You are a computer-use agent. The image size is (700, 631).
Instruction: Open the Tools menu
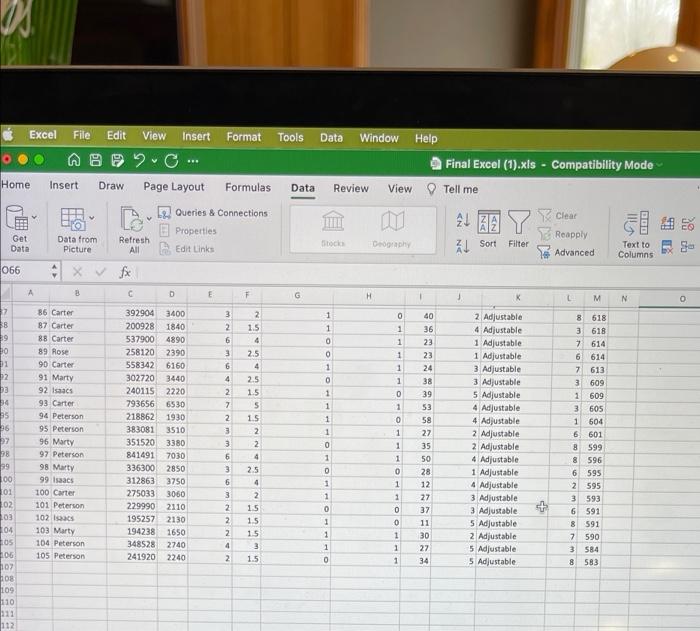coord(291,138)
